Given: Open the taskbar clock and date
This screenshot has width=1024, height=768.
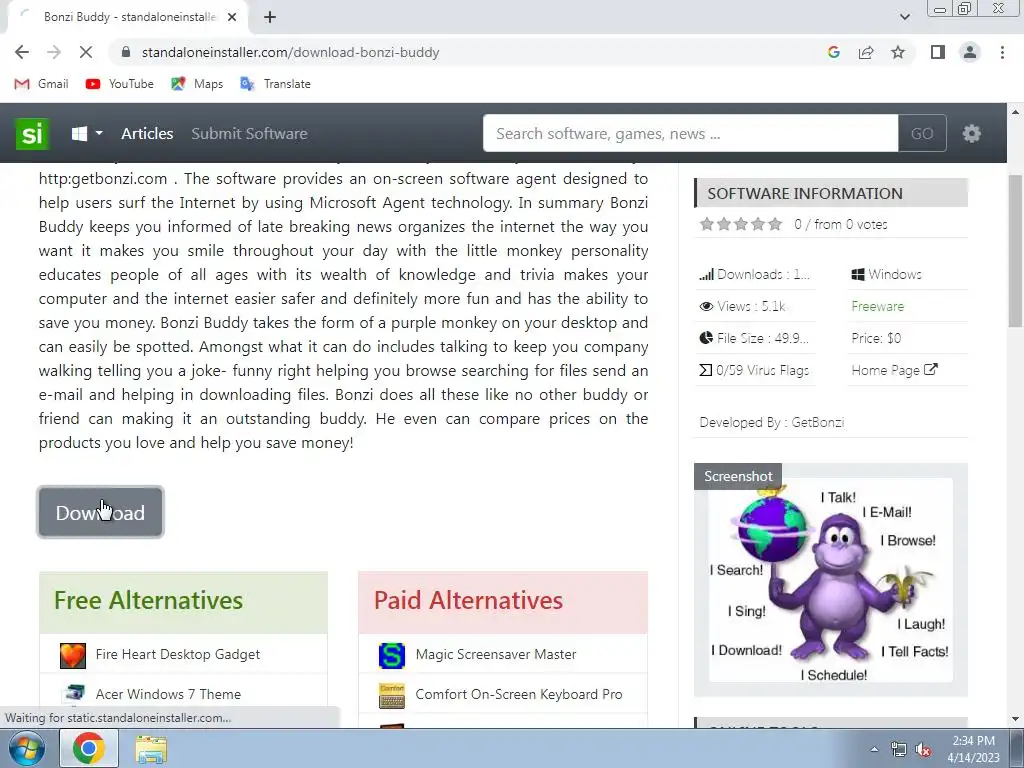Looking at the screenshot, I should (973, 749).
